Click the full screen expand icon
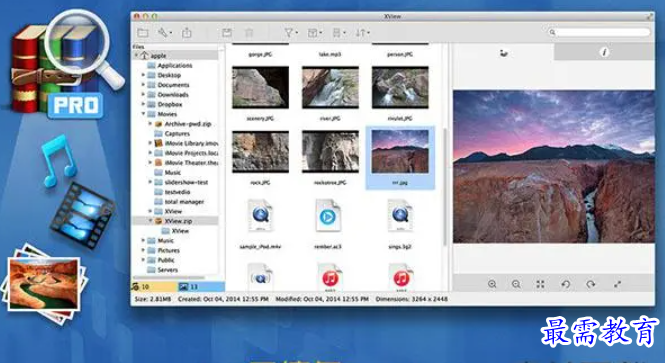 (x=618, y=284)
